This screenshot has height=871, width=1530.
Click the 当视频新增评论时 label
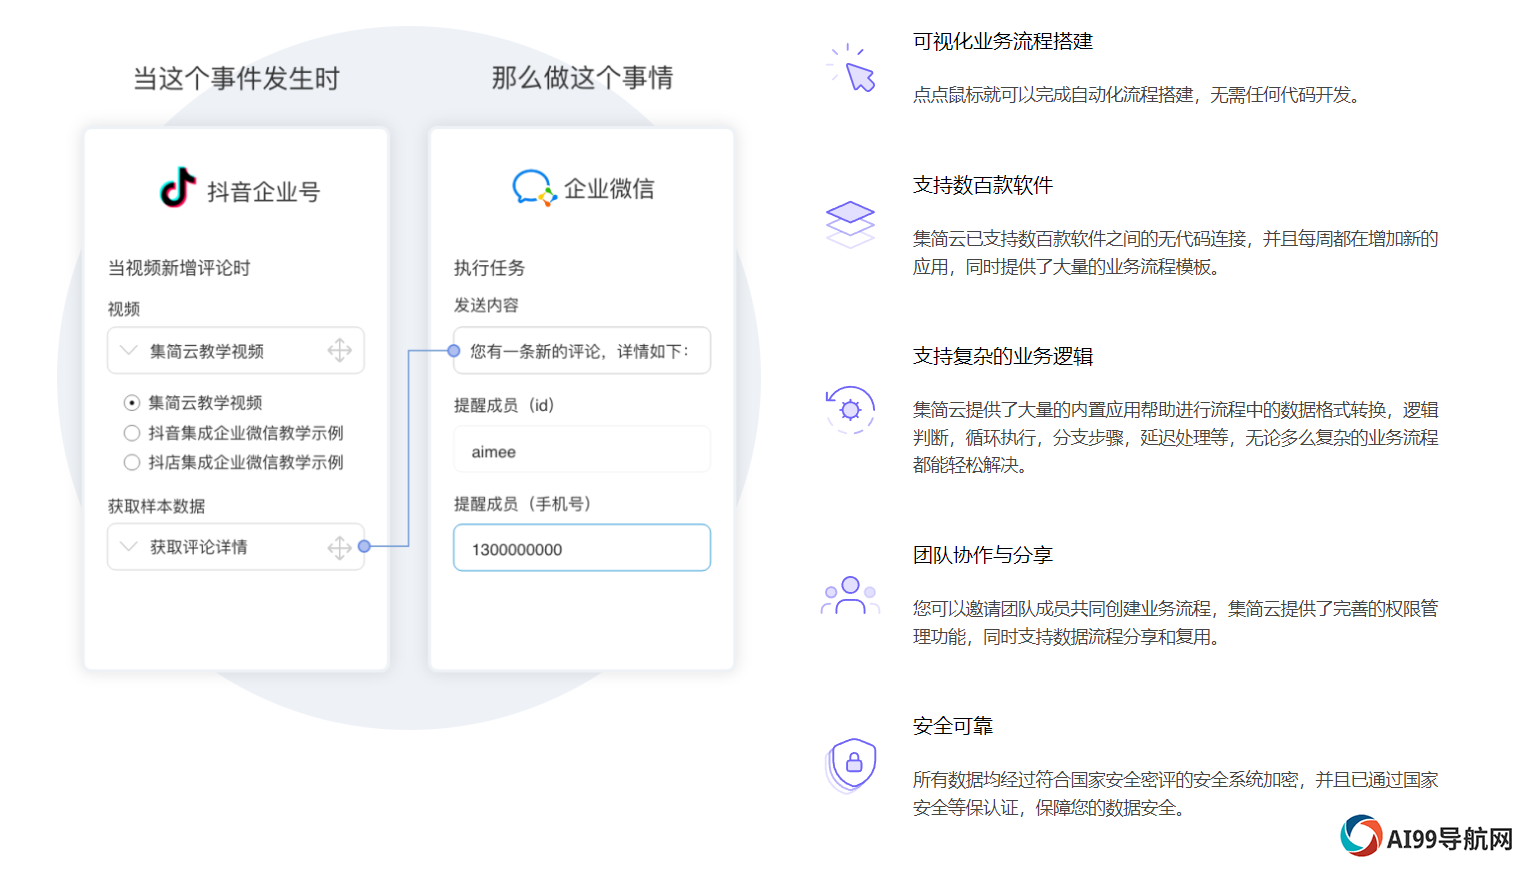179,268
